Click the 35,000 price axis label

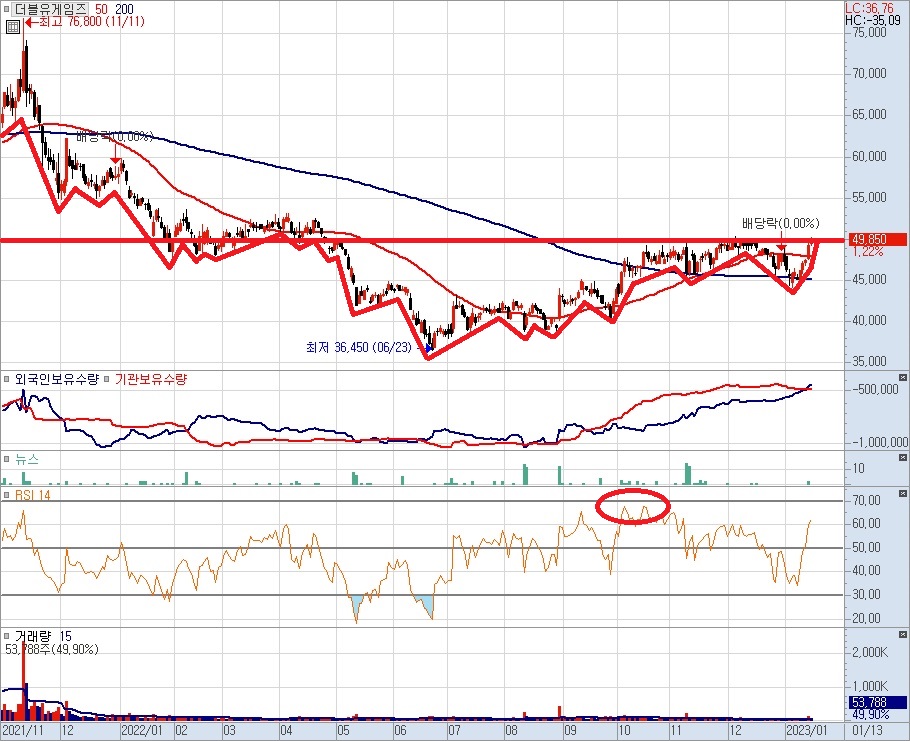click(869, 362)
